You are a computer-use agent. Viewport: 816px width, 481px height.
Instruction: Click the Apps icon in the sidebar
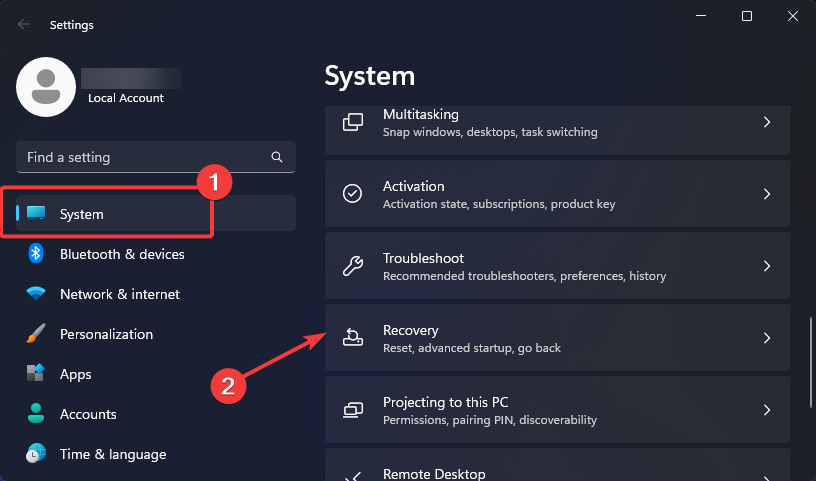point(36,373)
